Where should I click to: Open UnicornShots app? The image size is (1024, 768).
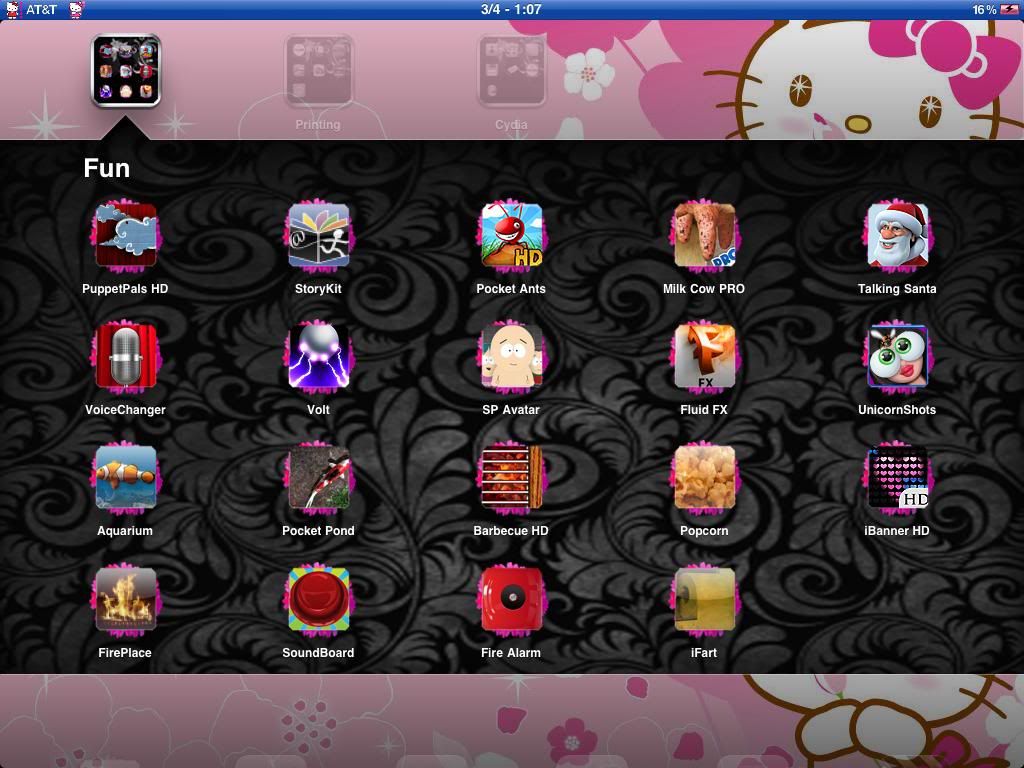(897, 357)
